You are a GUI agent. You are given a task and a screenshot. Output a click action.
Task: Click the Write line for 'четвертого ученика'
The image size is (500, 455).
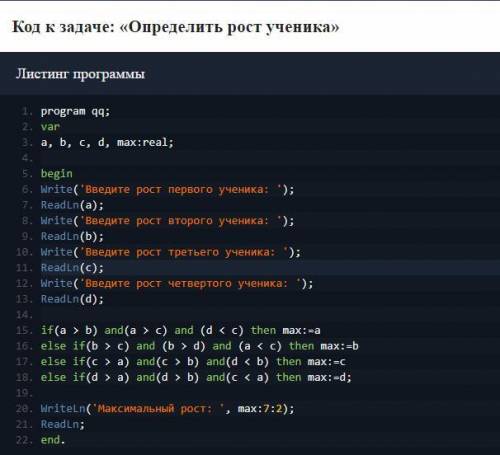177,283
